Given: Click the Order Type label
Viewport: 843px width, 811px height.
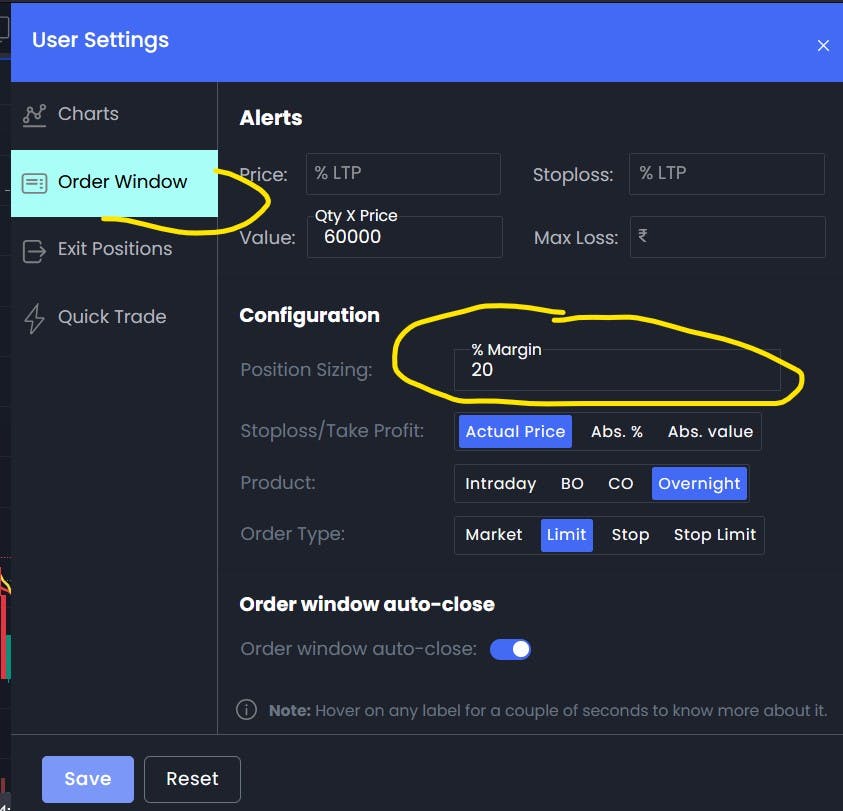Looking at the screenshot, I should tap(292, 534).
